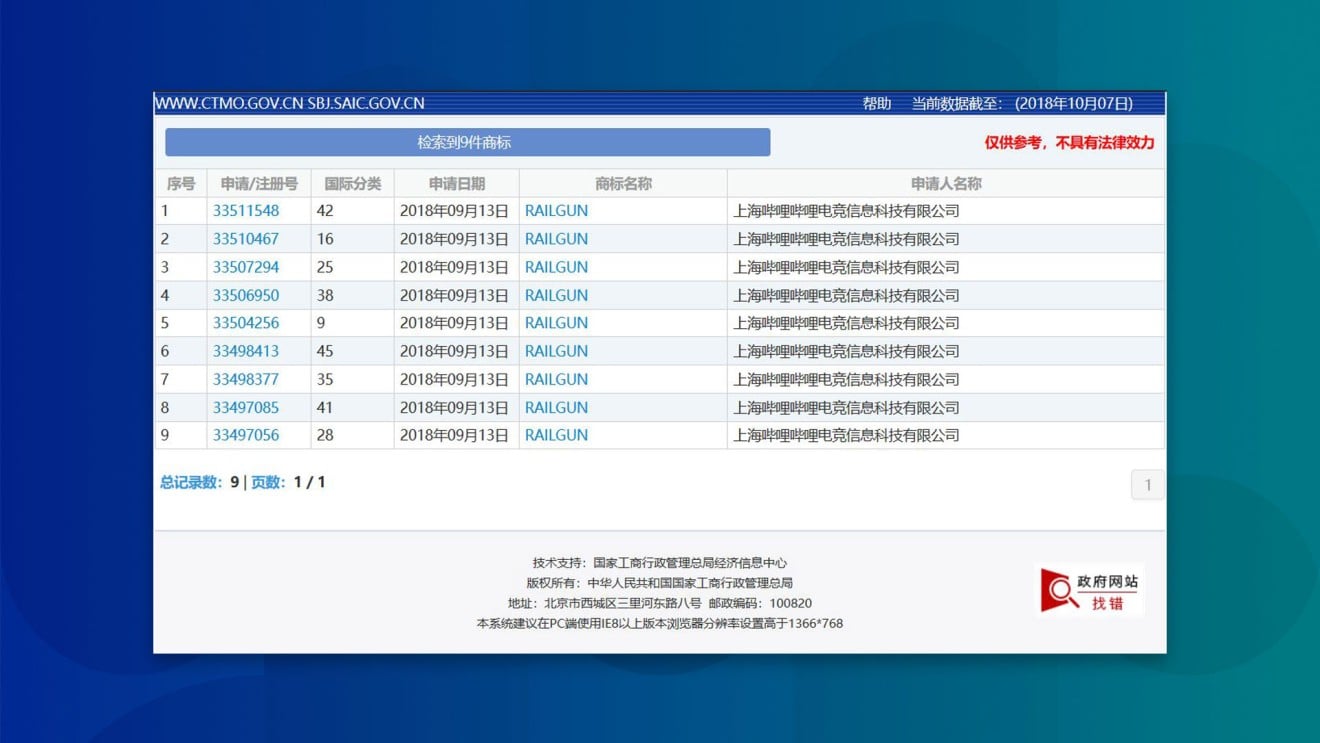Click the 序号 column header
The image size is (1320, 743).
click(x=181, y=183)
